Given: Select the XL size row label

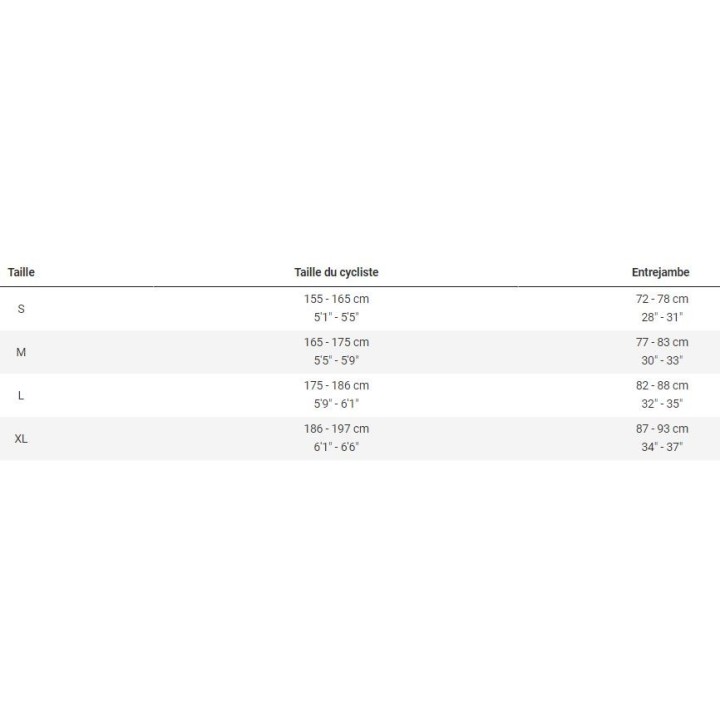Looking at the screenshot, I should [x=21, y=439].
